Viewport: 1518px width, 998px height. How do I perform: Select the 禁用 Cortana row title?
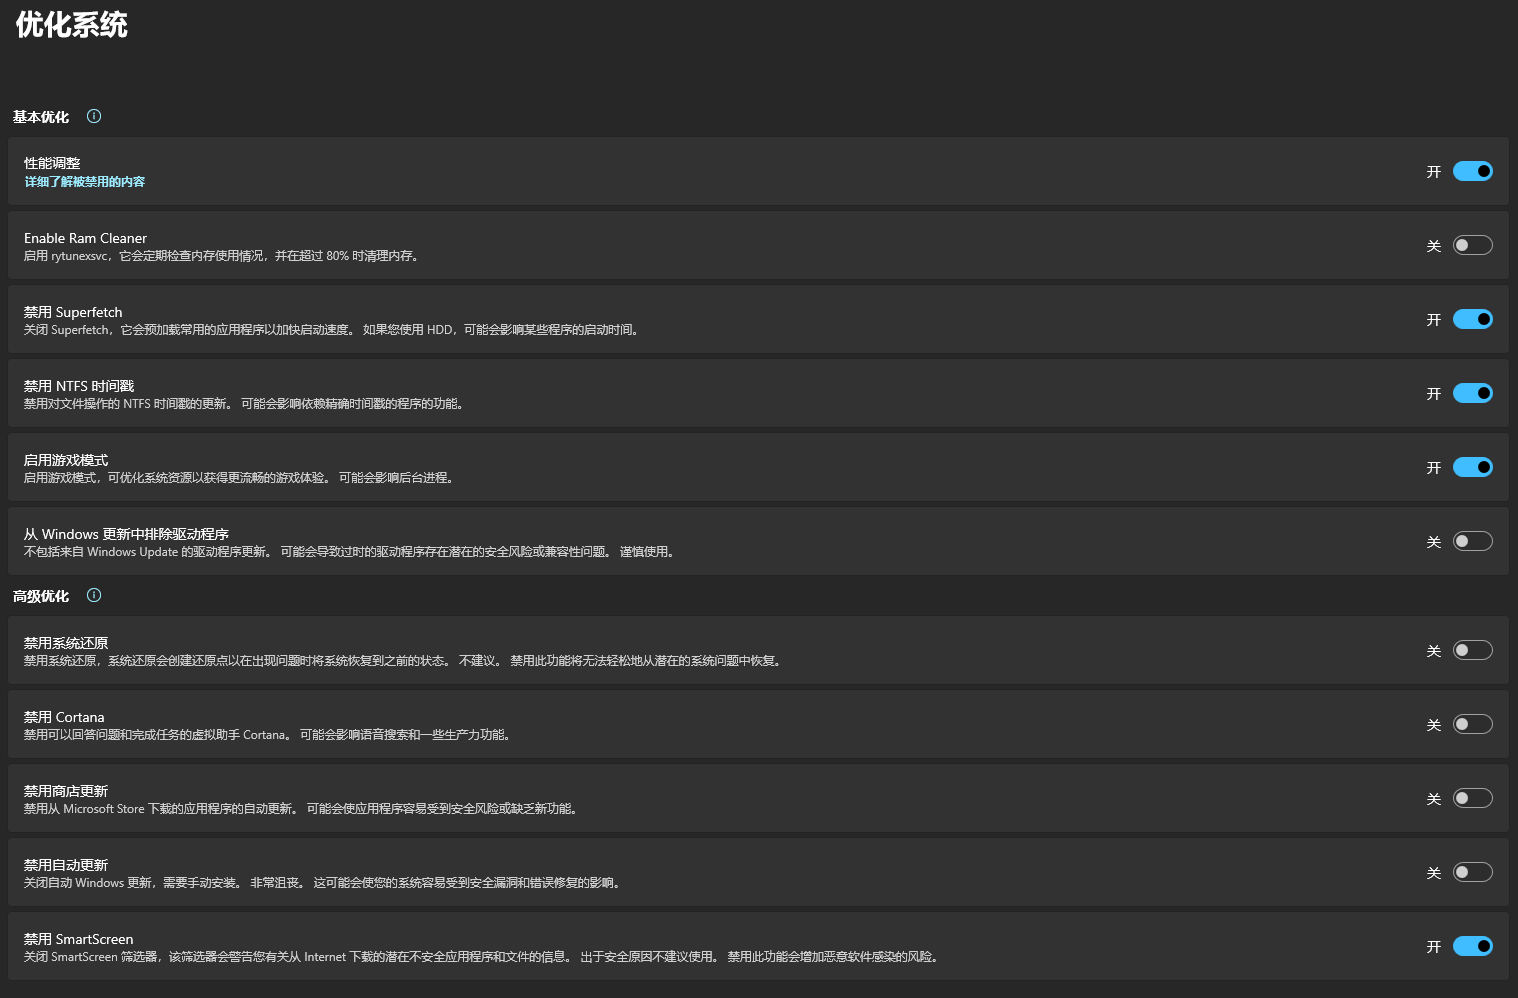[64, 717]
